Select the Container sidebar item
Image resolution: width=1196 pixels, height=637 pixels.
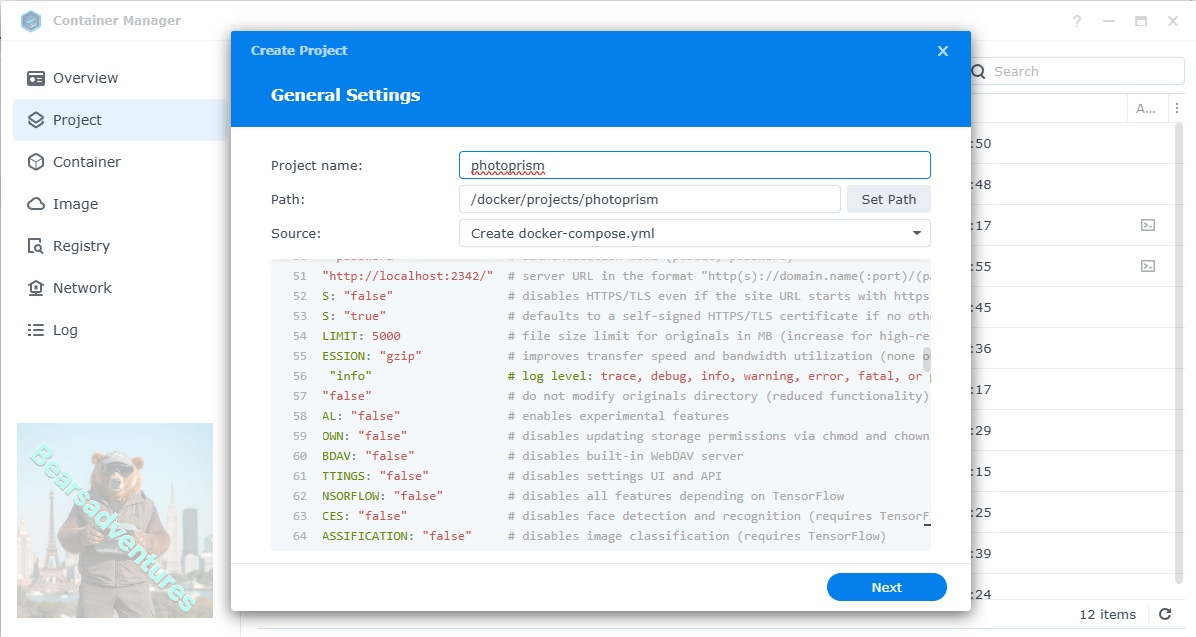point(86,162)
